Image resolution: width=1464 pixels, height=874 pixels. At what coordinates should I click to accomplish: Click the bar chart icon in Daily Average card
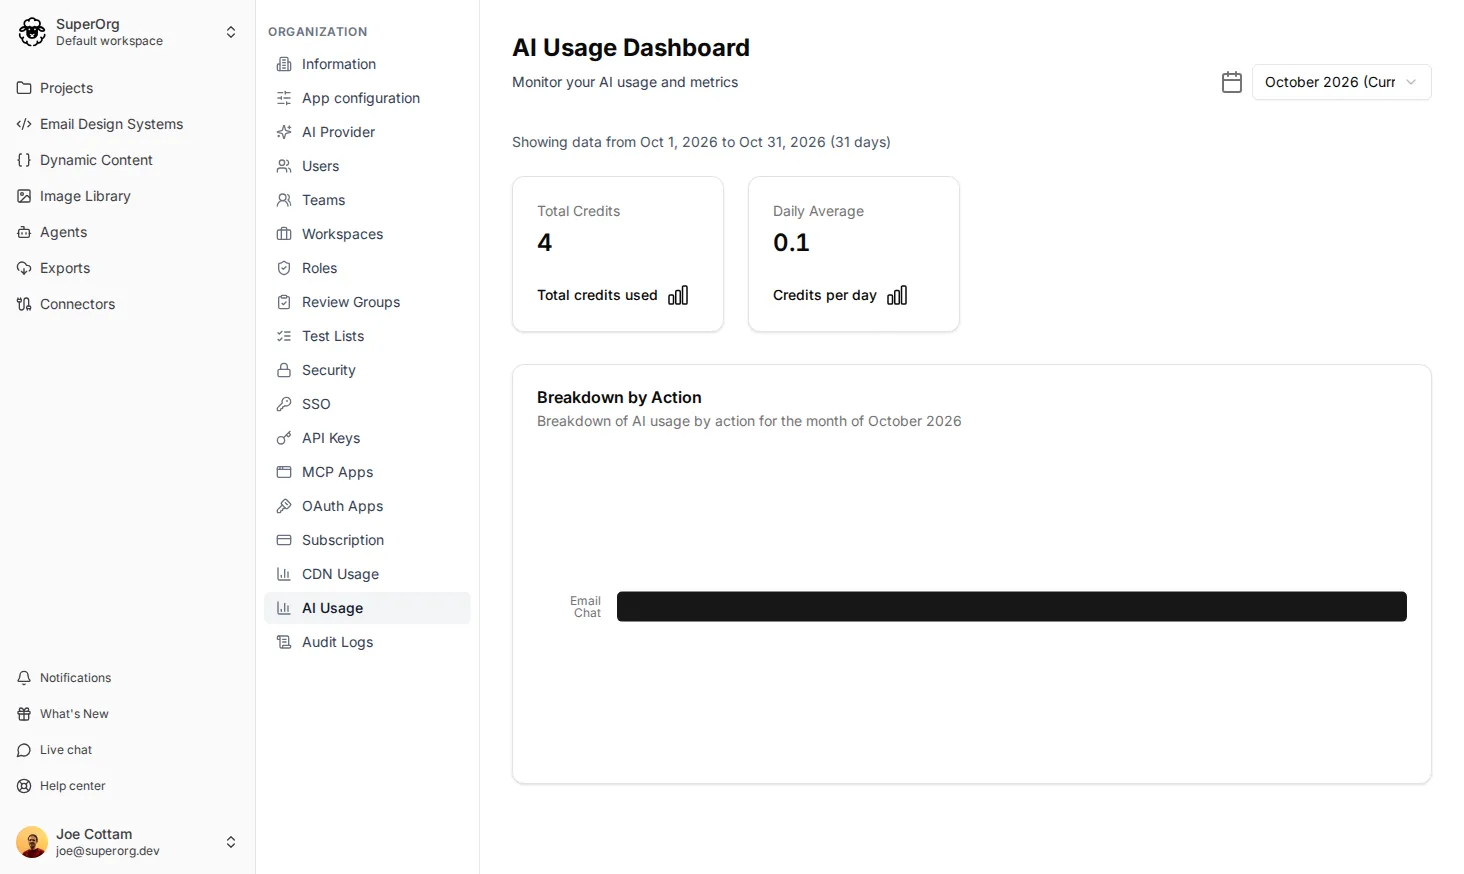click(897, 295)
